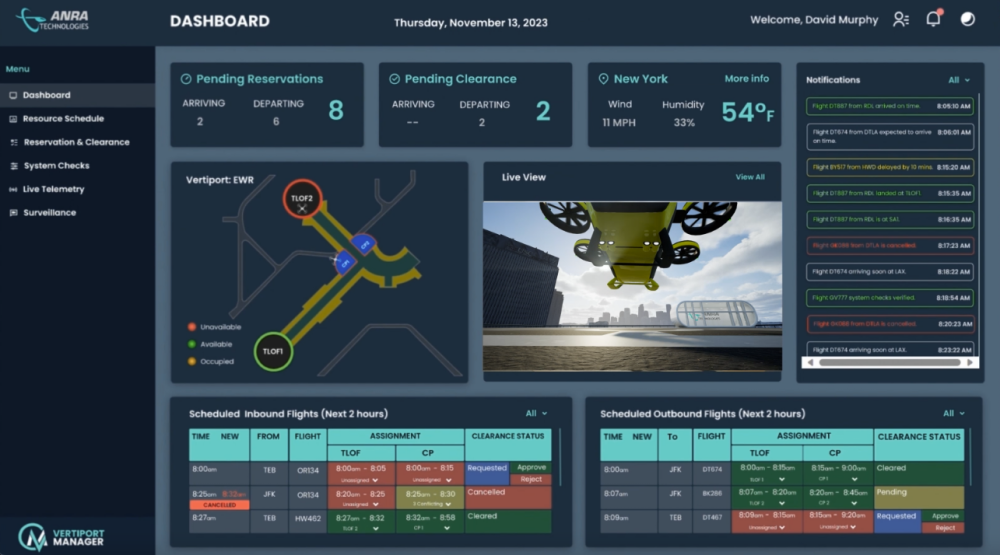This screenshot has height=555, width=1000.
Task: Click More info link for New York weather
Action: [x=746, y=79]
